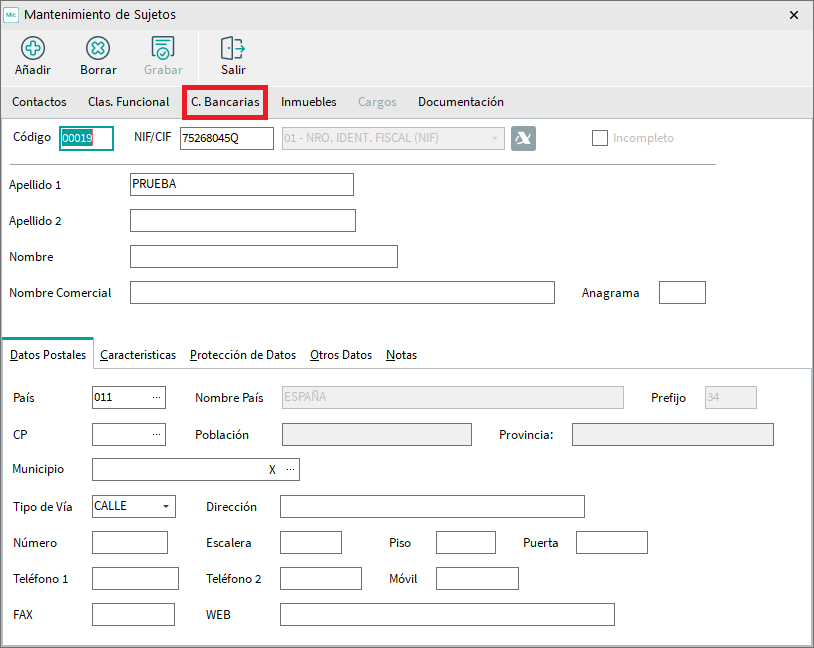
Task: Open the Contactos menu item
Action: click(39, 102)
